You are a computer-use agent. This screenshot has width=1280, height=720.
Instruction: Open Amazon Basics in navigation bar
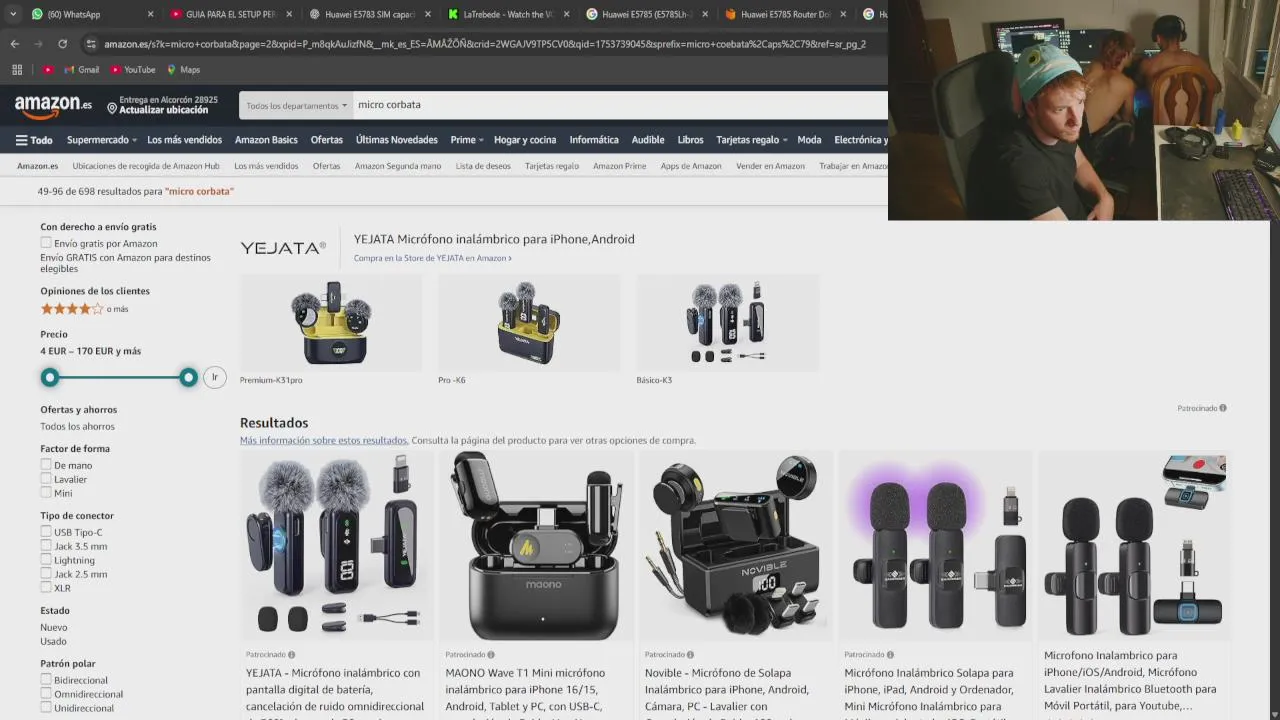pos(266,140)
